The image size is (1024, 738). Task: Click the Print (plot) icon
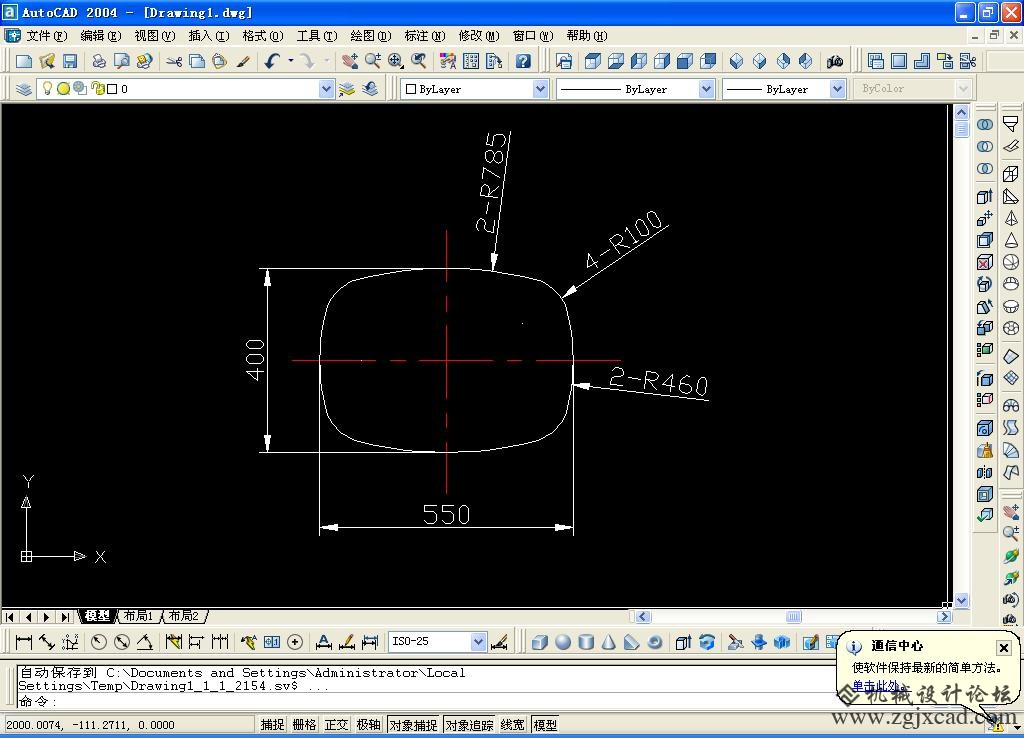(99, 61)
